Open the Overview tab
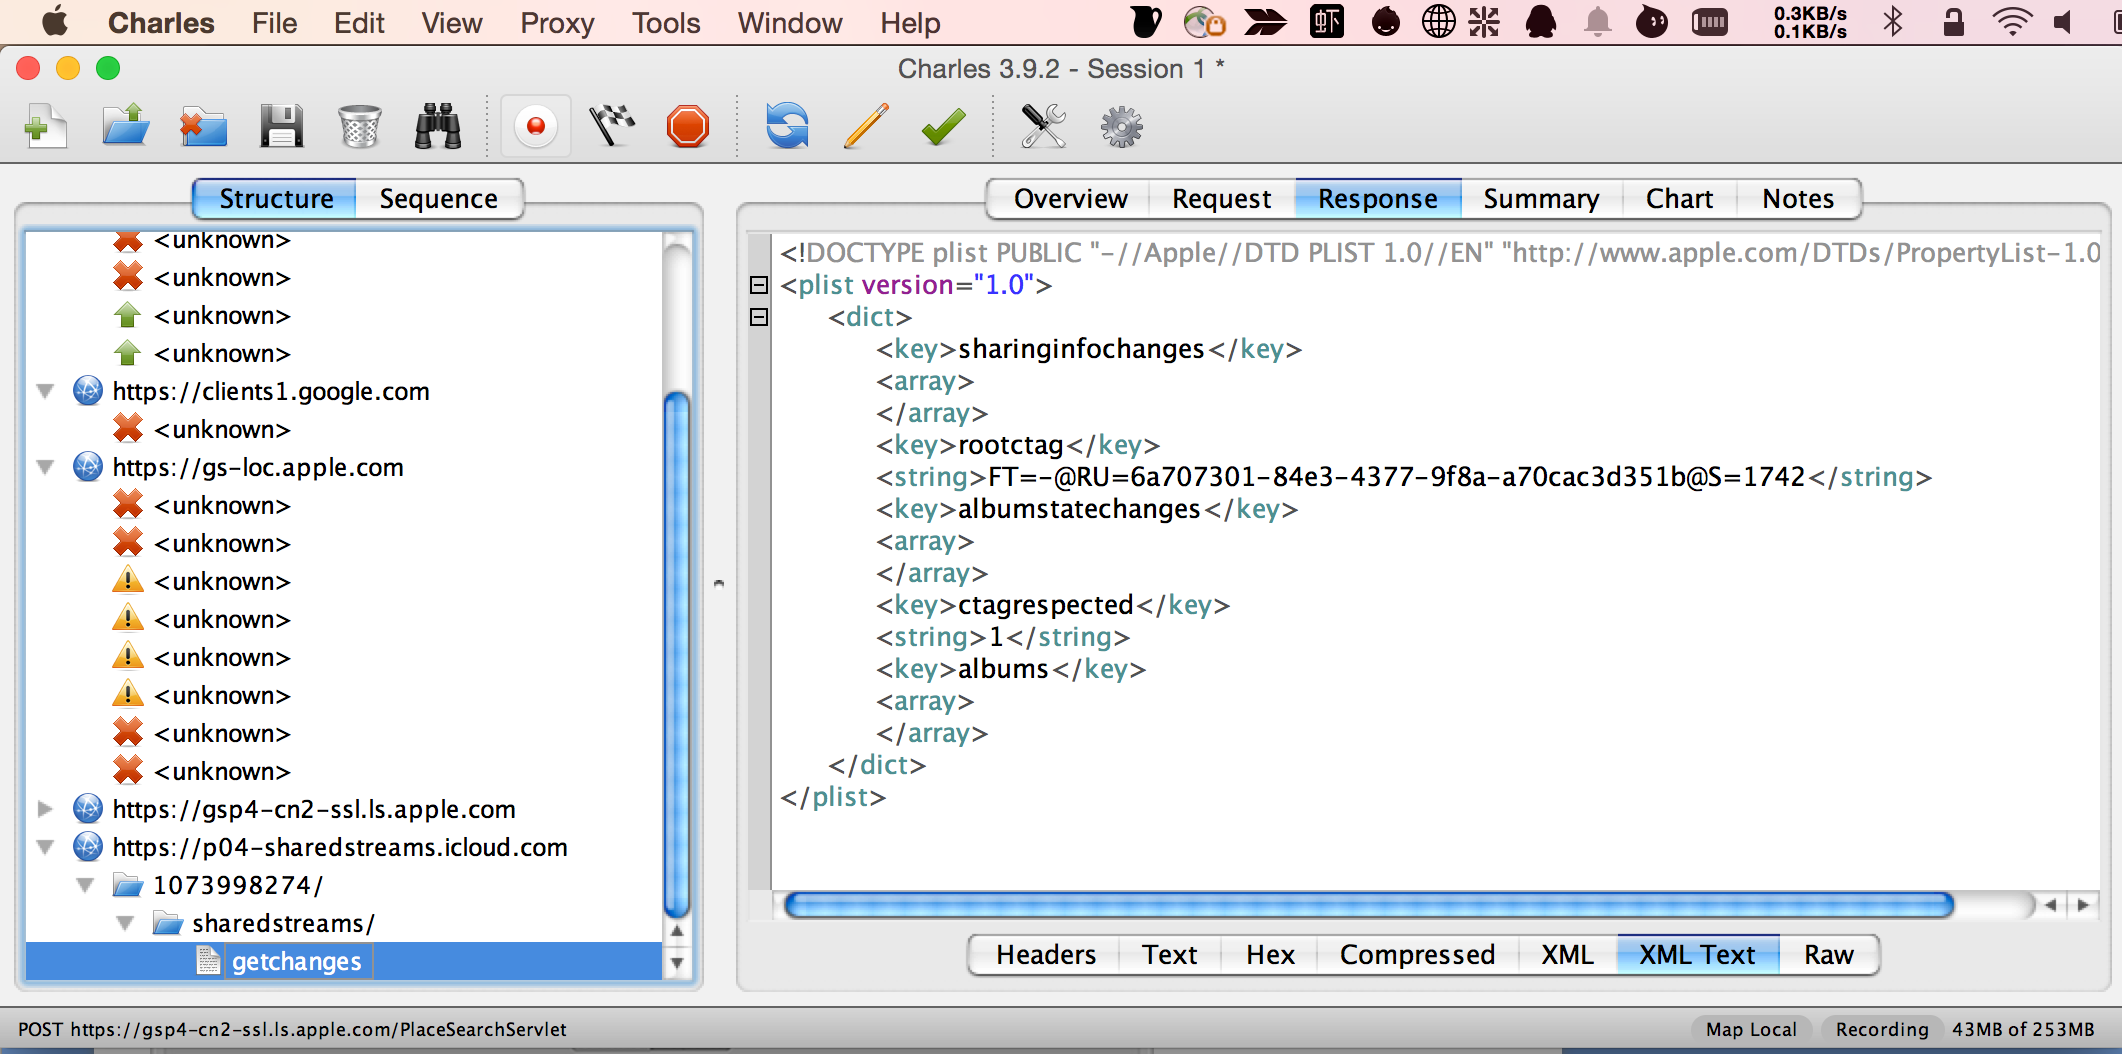 (1070, 199)
